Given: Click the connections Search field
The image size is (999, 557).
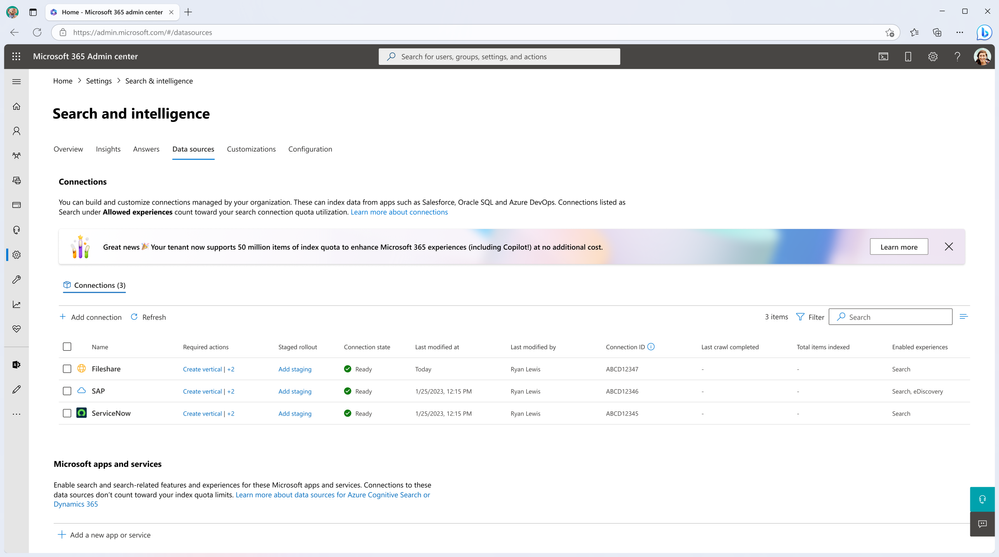Looking at the screenshot, I should click(891, 317).
